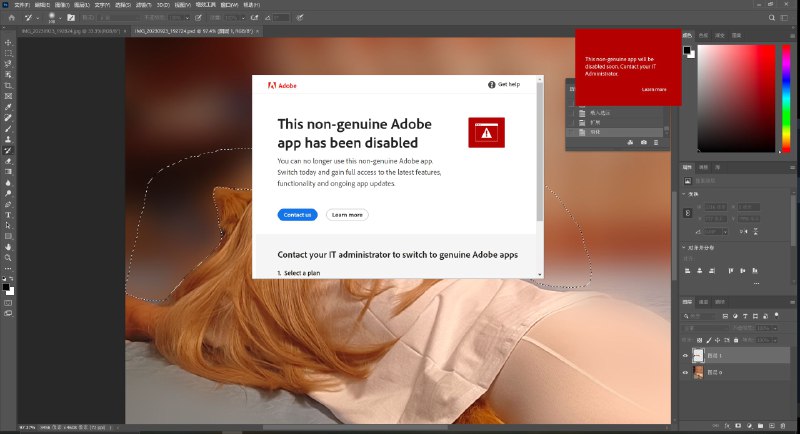Open the 3D menu

click(x=163, y=5)
